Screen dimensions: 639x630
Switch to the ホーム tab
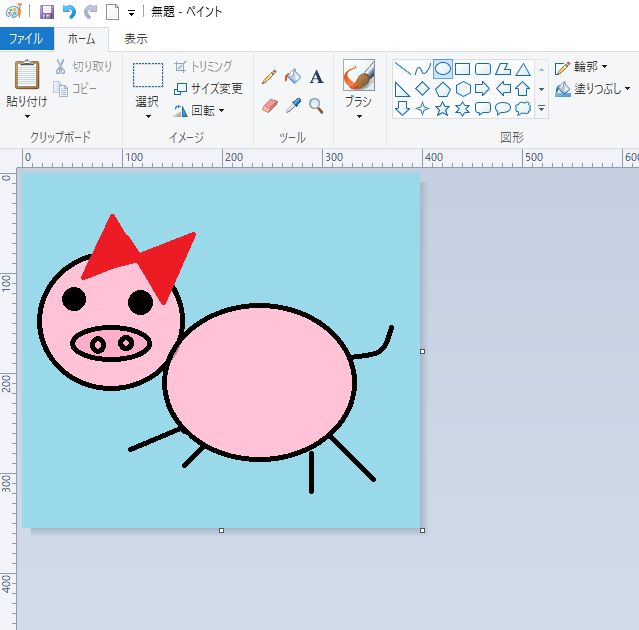(x=81, y=39)
